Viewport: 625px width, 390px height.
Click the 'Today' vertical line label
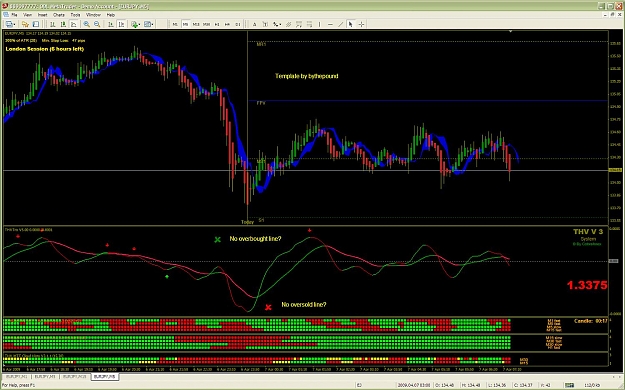click(x=247, y=222)
